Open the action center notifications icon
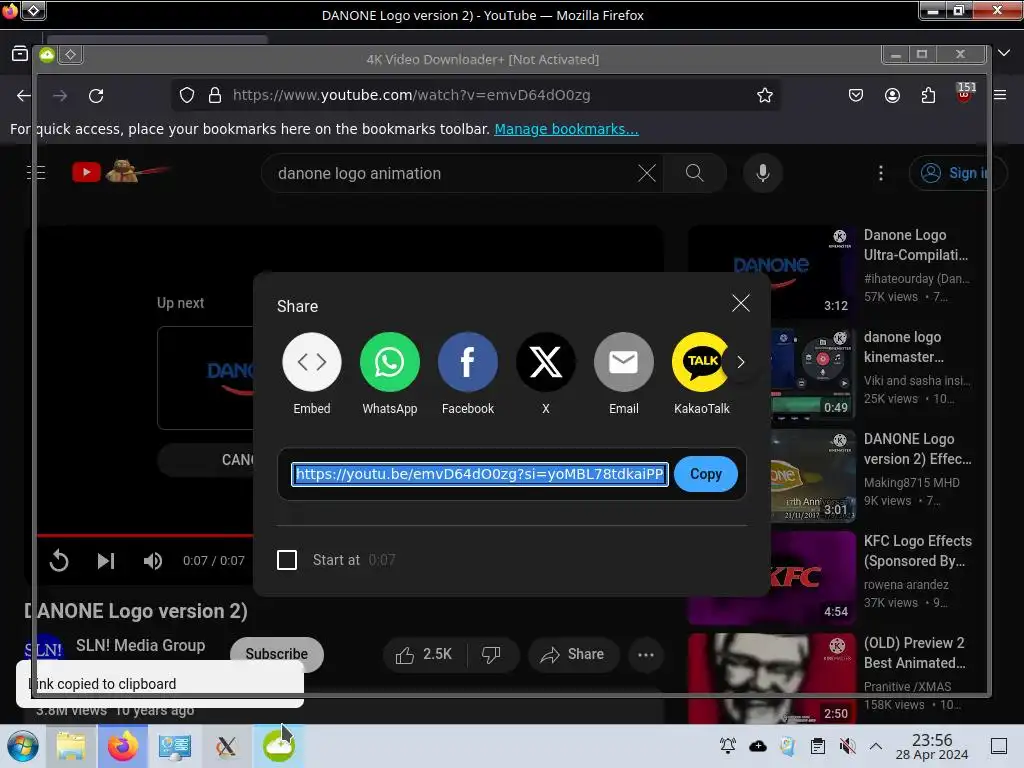Image resolution: width=1024 pixels, height=768 pixels. click(999, 746)
